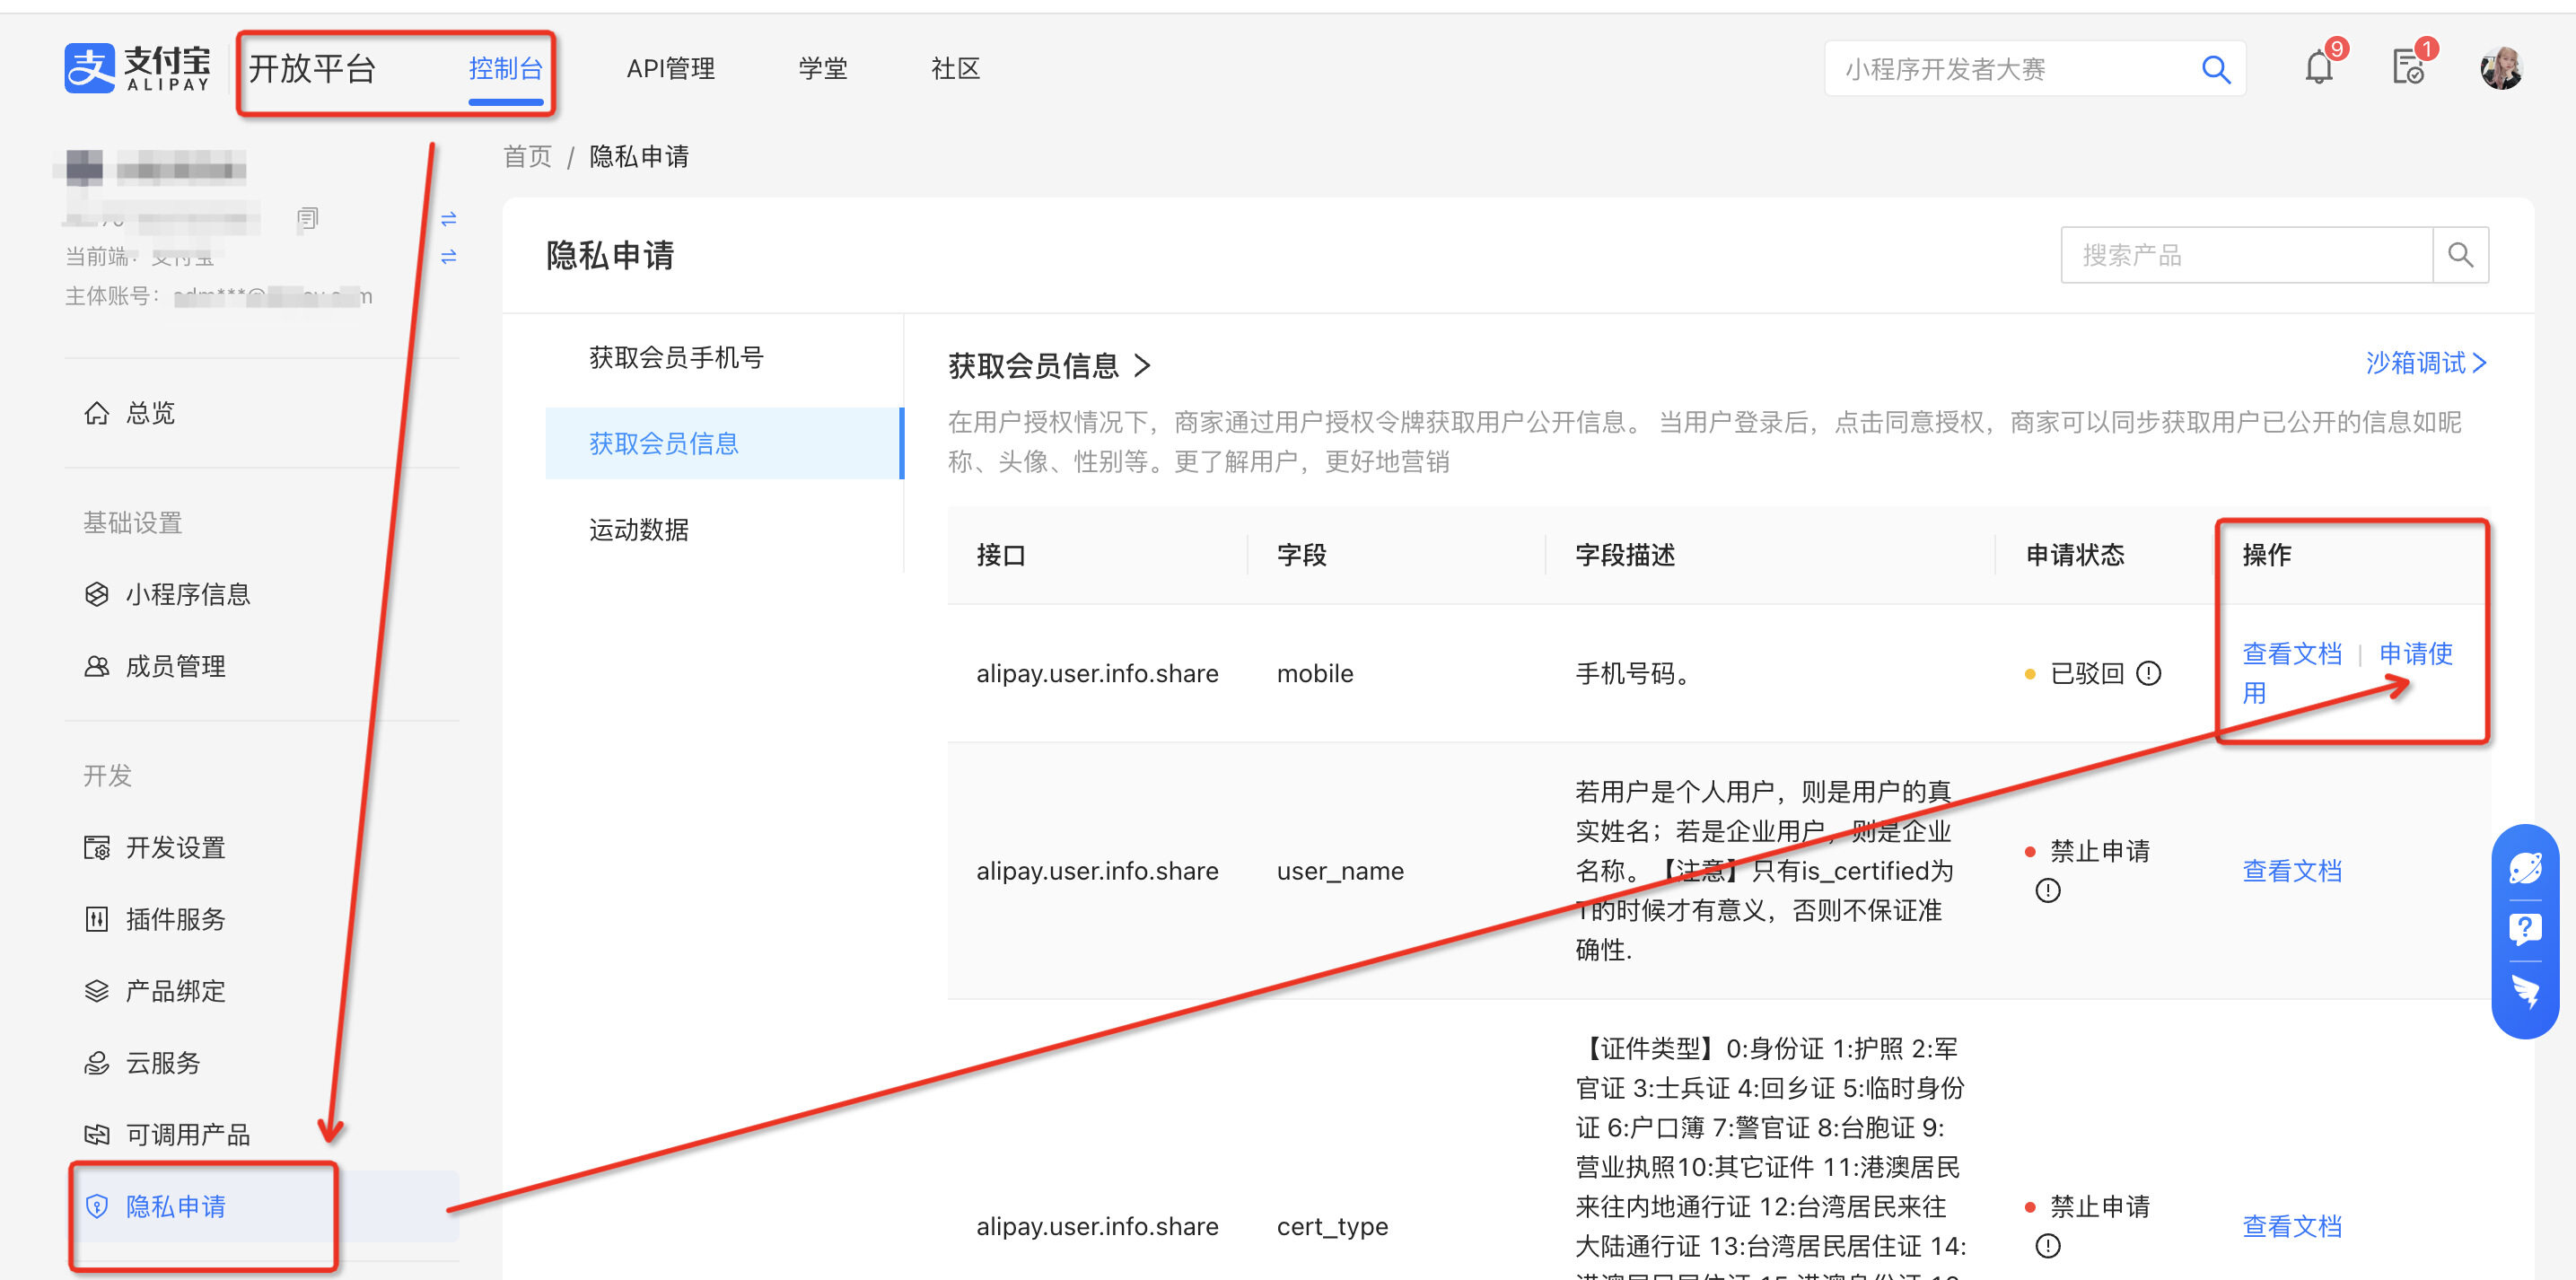
Task: Copy app ID using the copy icon
Action: coord(307,218)
